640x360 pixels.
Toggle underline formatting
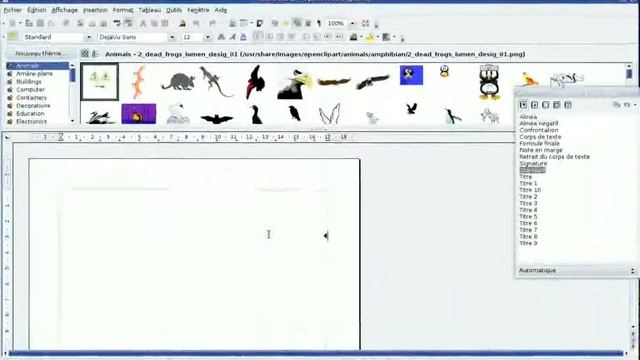pos(243,37)
